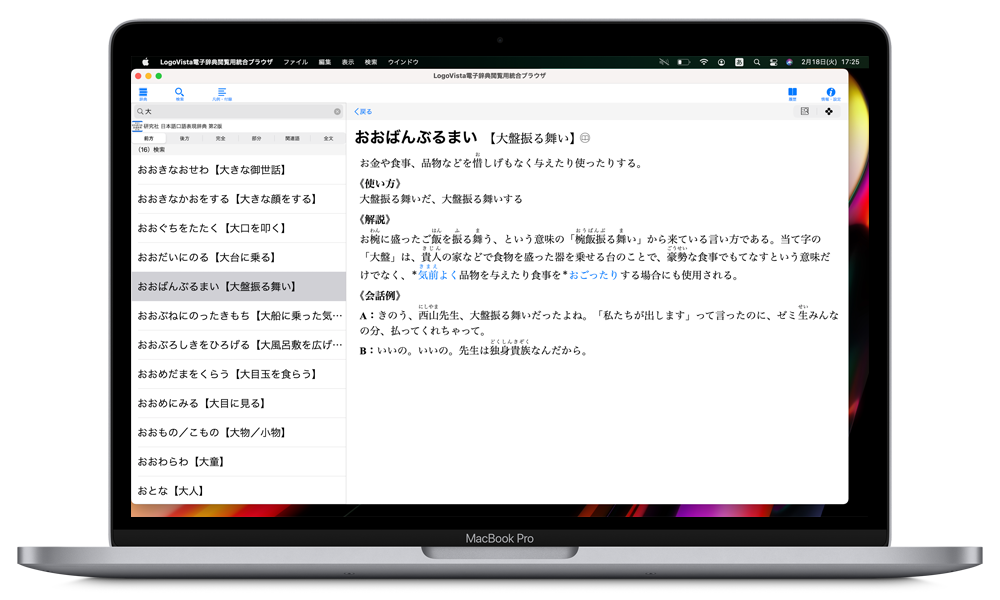Select result おおきなおせわ【大きな御世話】
The height and width of the screenshot is (600, 1000).
(239, 170)
